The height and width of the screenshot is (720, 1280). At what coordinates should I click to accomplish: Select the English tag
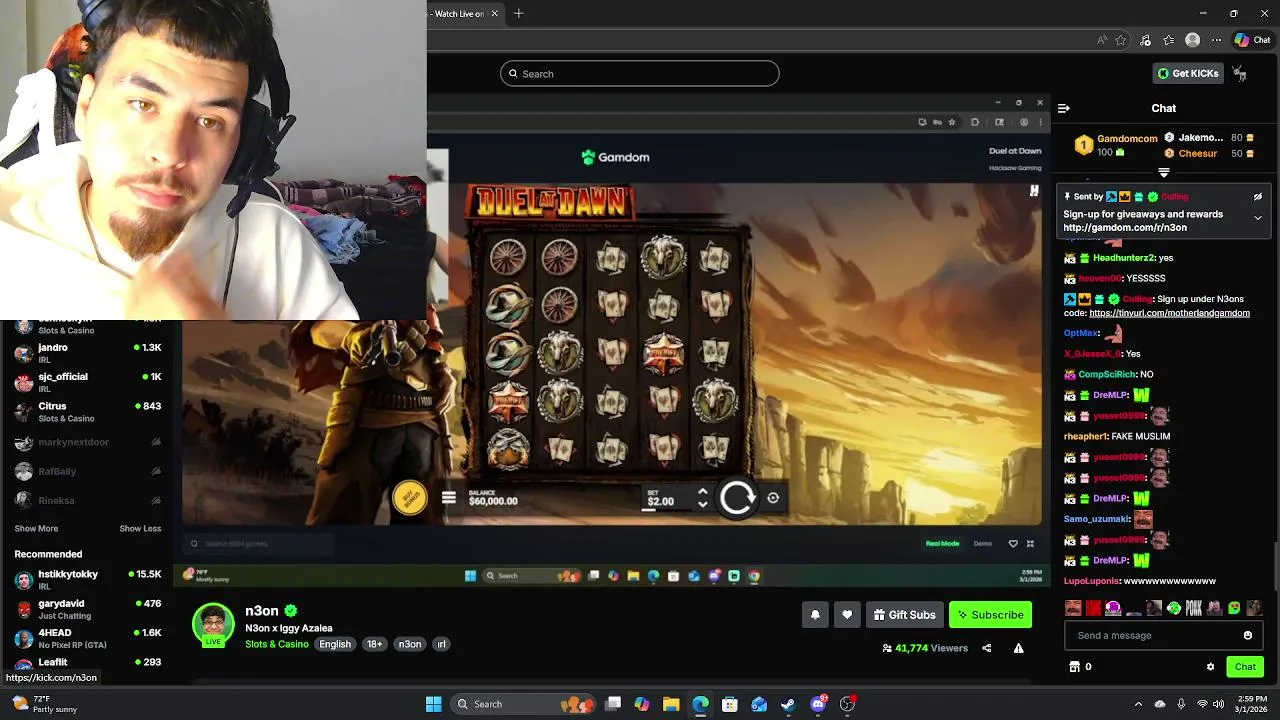335,644
